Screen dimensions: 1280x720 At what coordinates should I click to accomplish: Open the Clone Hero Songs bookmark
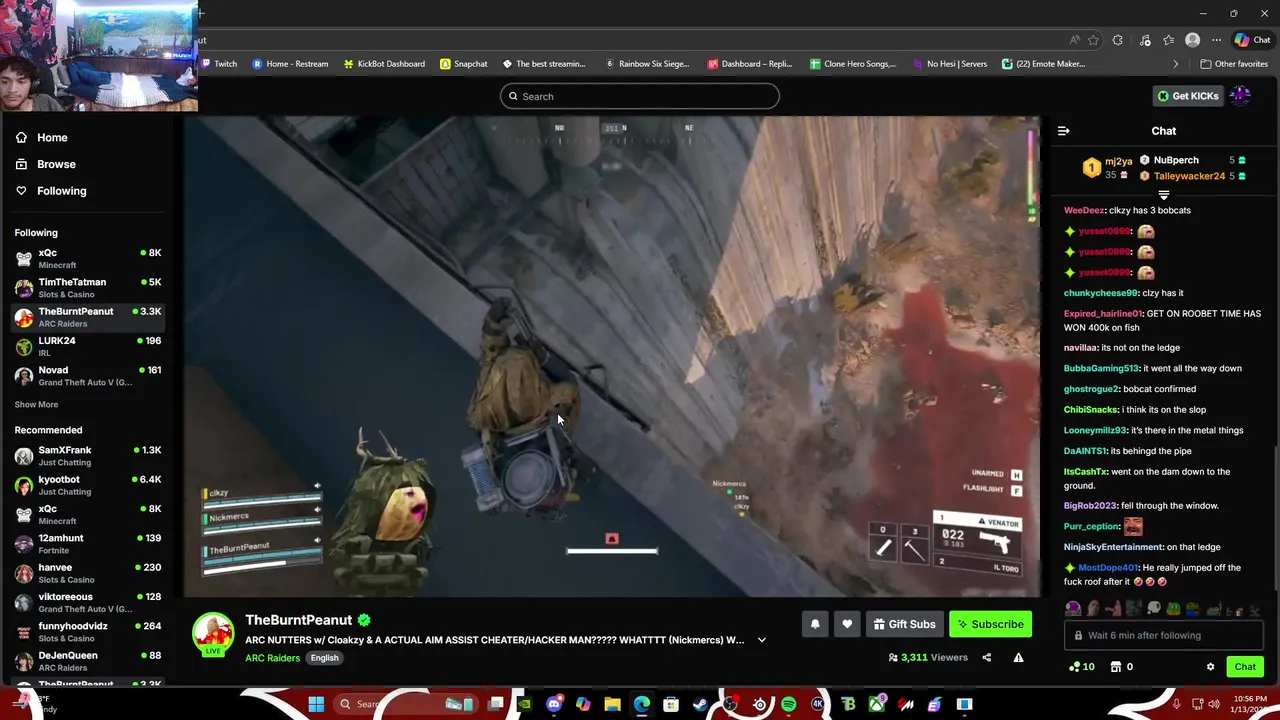(852, 64)
